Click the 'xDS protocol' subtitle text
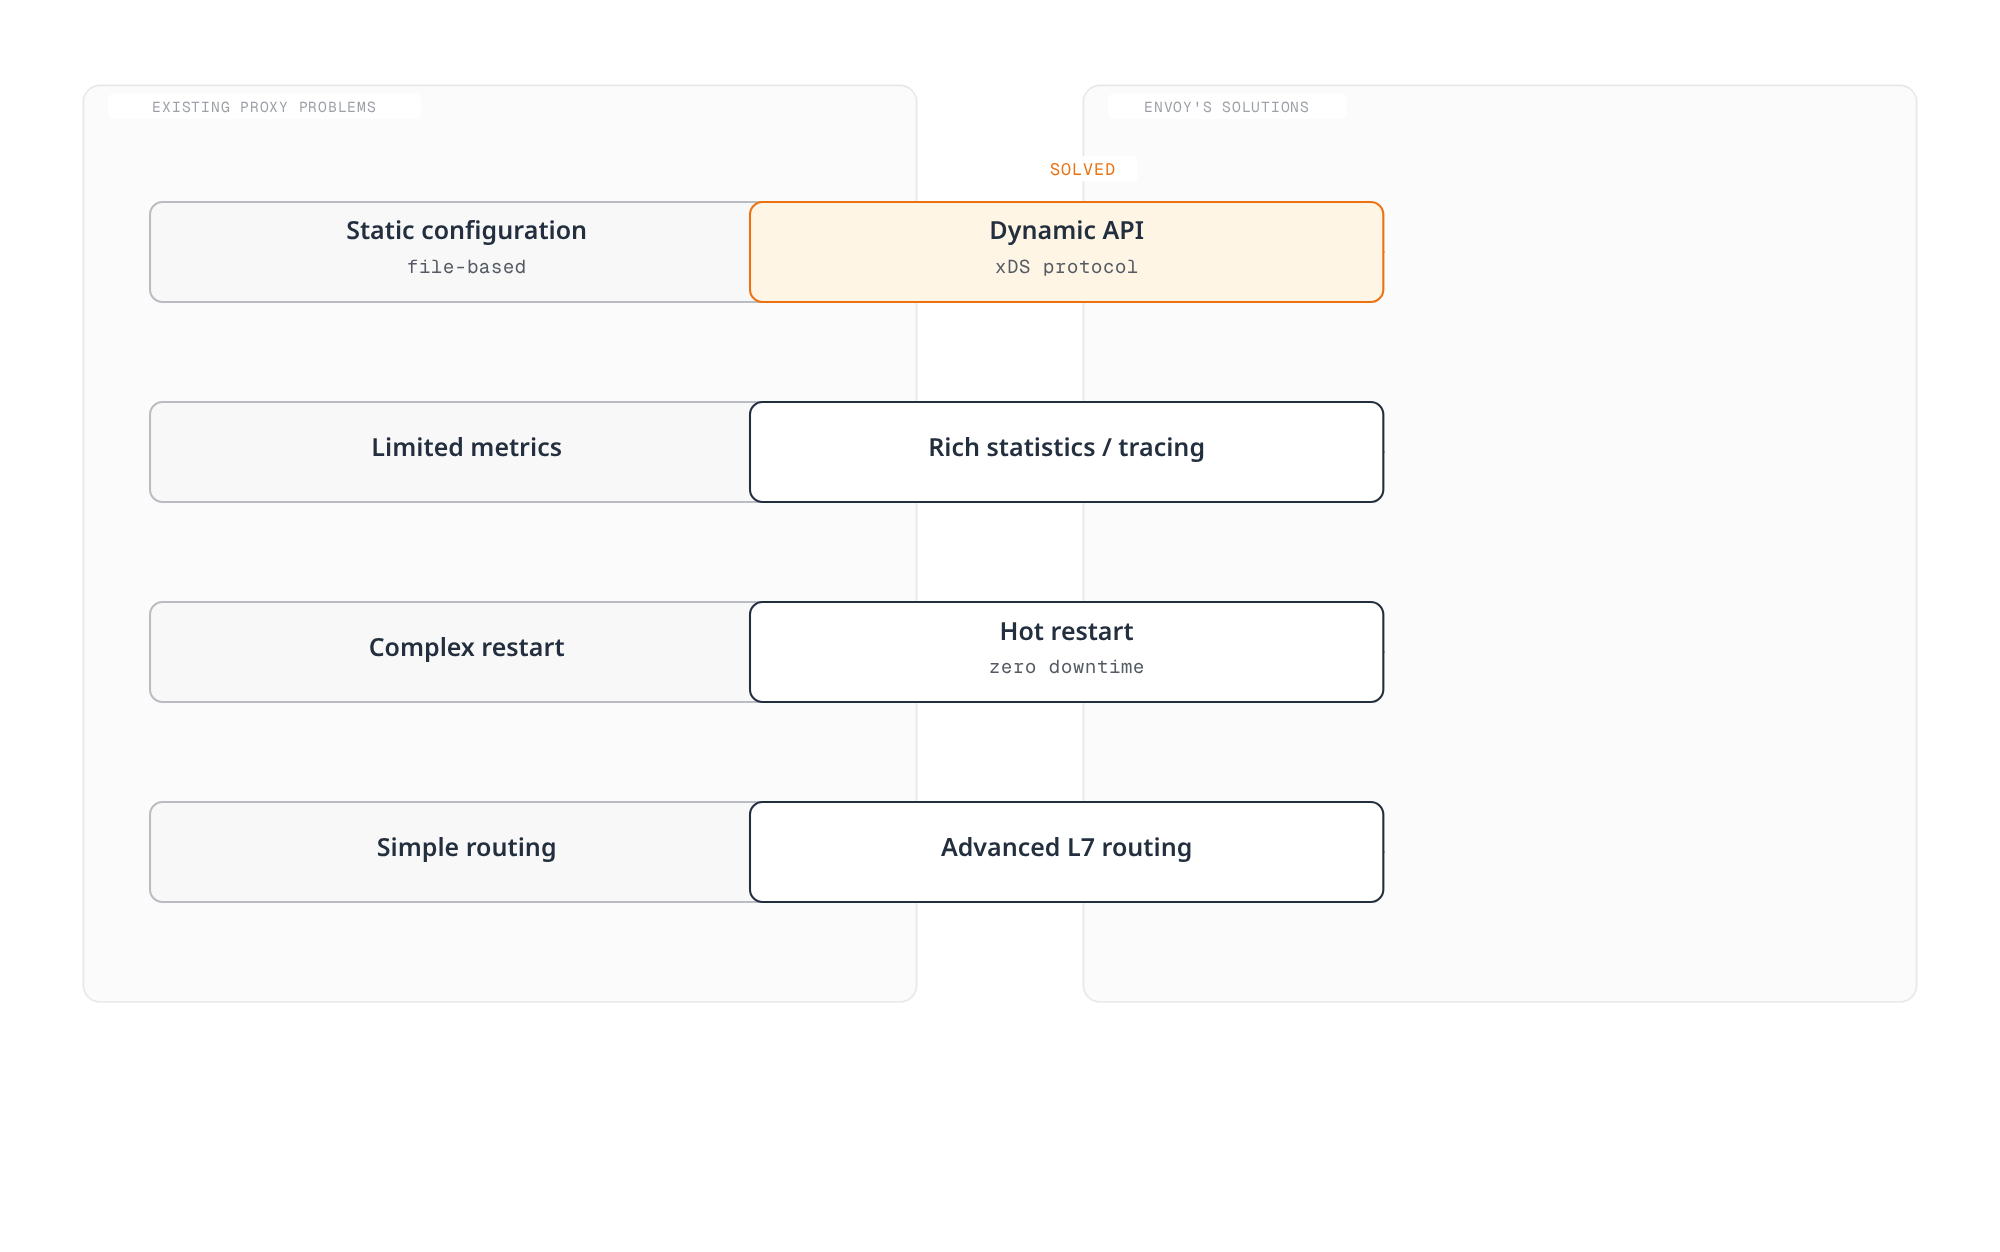Screen dimensions: 2000x1252 click(x=1066, y=267)
